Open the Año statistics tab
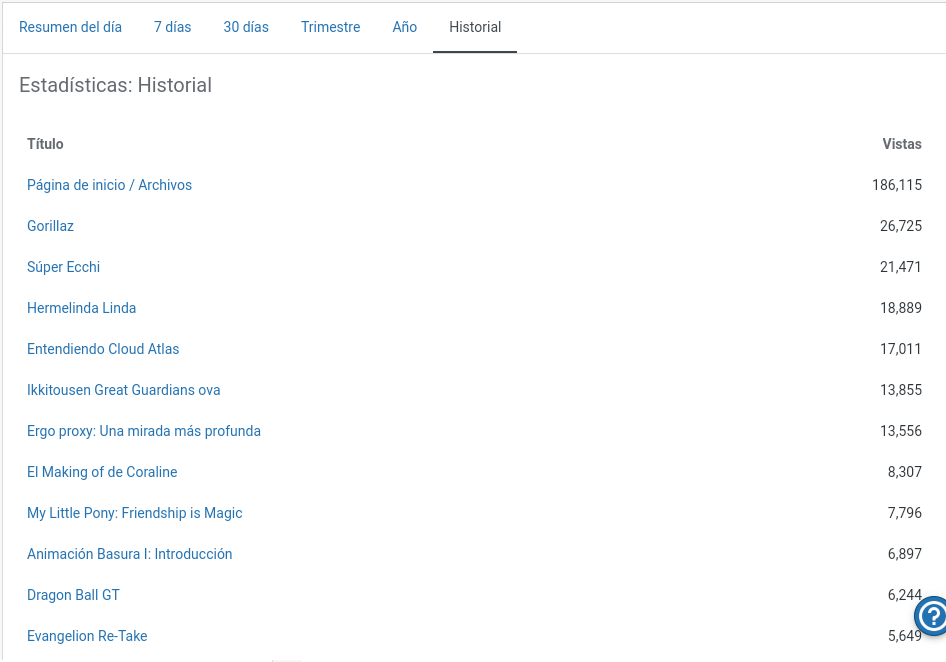Image resolution: width=946 pixels, height=662 pixels. pos(404,27)
